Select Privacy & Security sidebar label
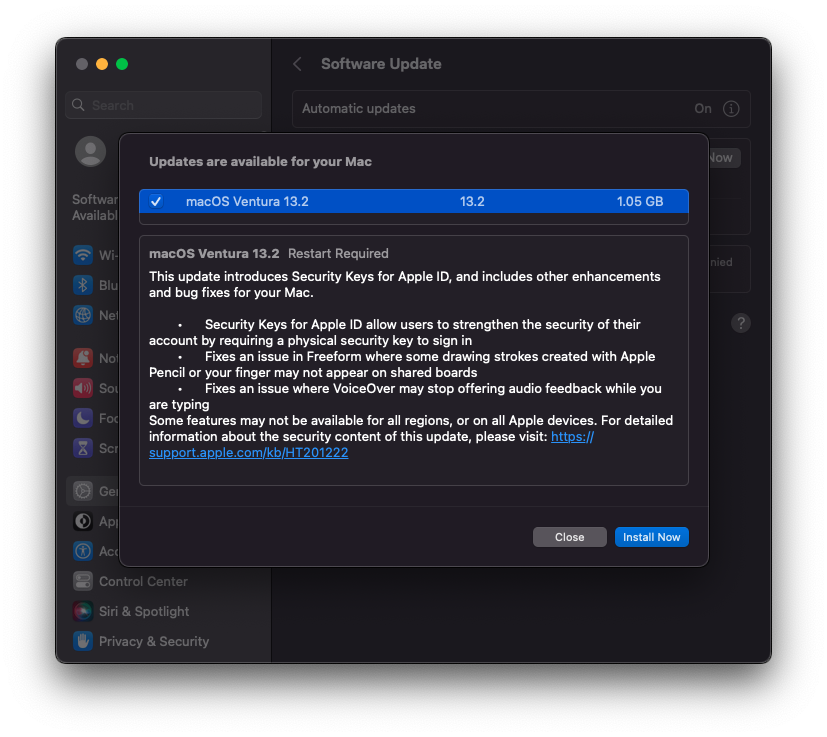827x737 pixels. pos(154,642)
